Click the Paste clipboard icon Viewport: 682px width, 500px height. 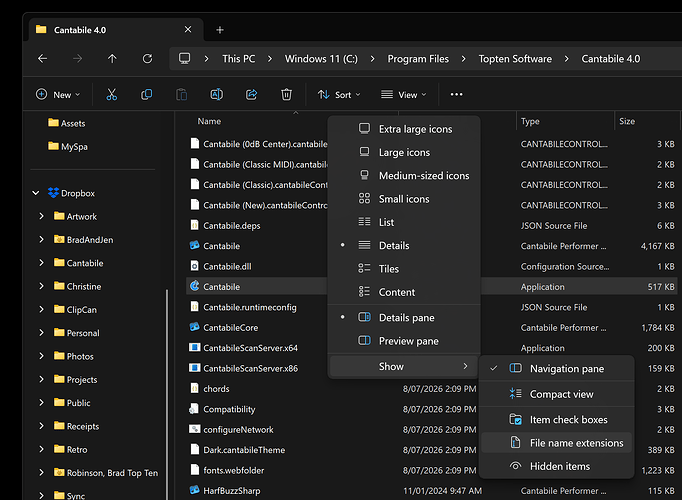181,94
